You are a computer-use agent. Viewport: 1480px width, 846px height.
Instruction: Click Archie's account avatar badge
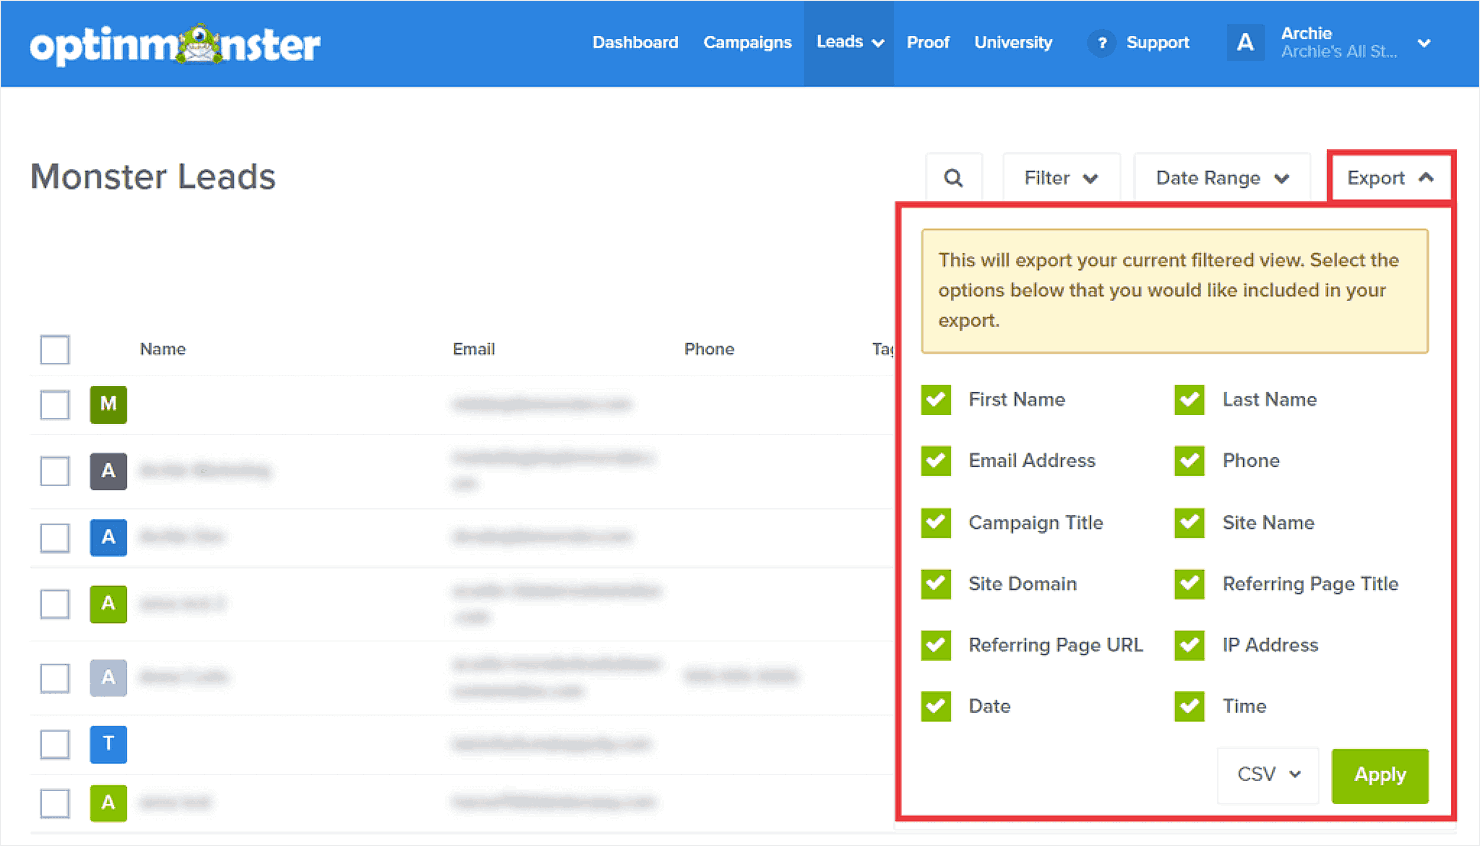pyautogui.click(x=1245, y=43)
